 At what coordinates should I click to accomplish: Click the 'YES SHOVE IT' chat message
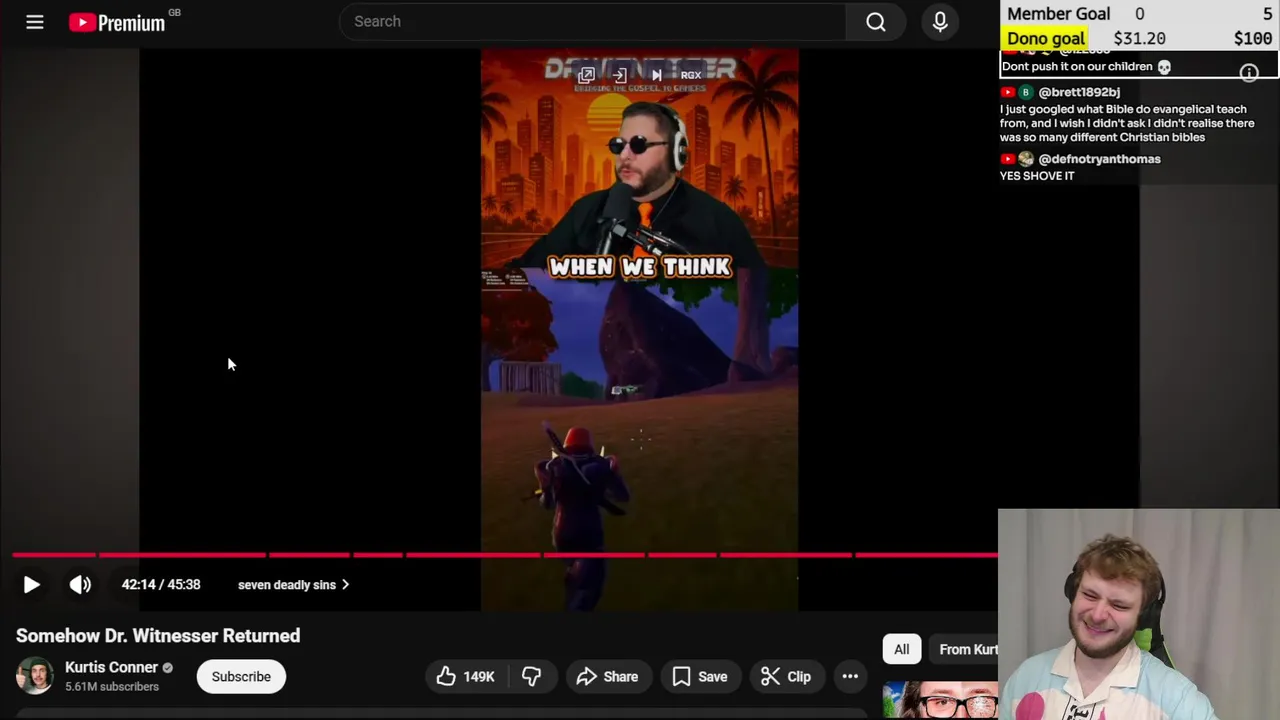[1037, 176]
